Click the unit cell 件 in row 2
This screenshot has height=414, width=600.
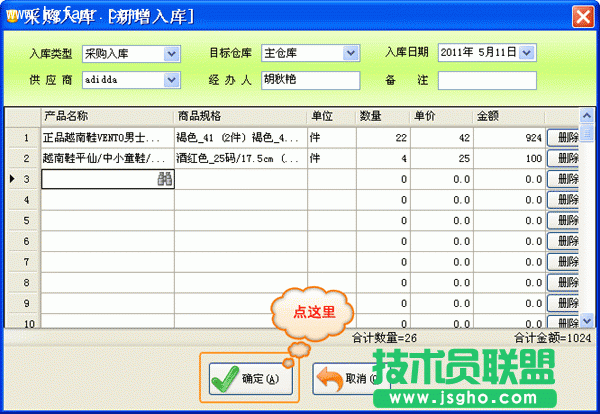click(332, 158)
